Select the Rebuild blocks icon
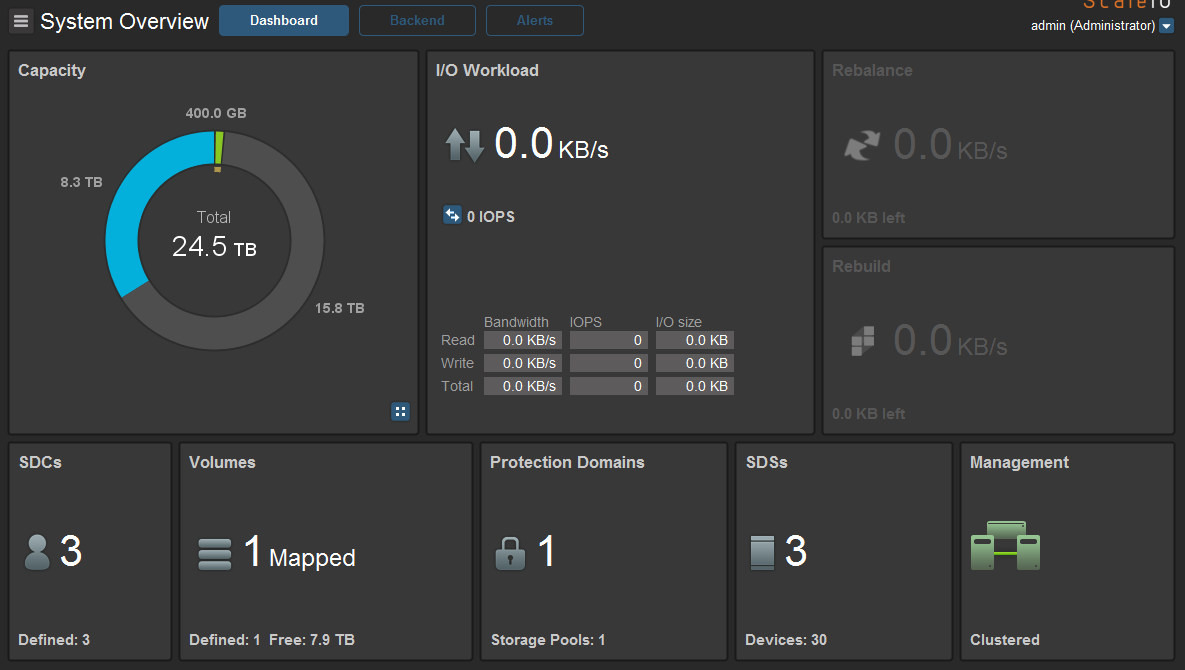Screen dimensions: 1185x670 click(860, 340)
